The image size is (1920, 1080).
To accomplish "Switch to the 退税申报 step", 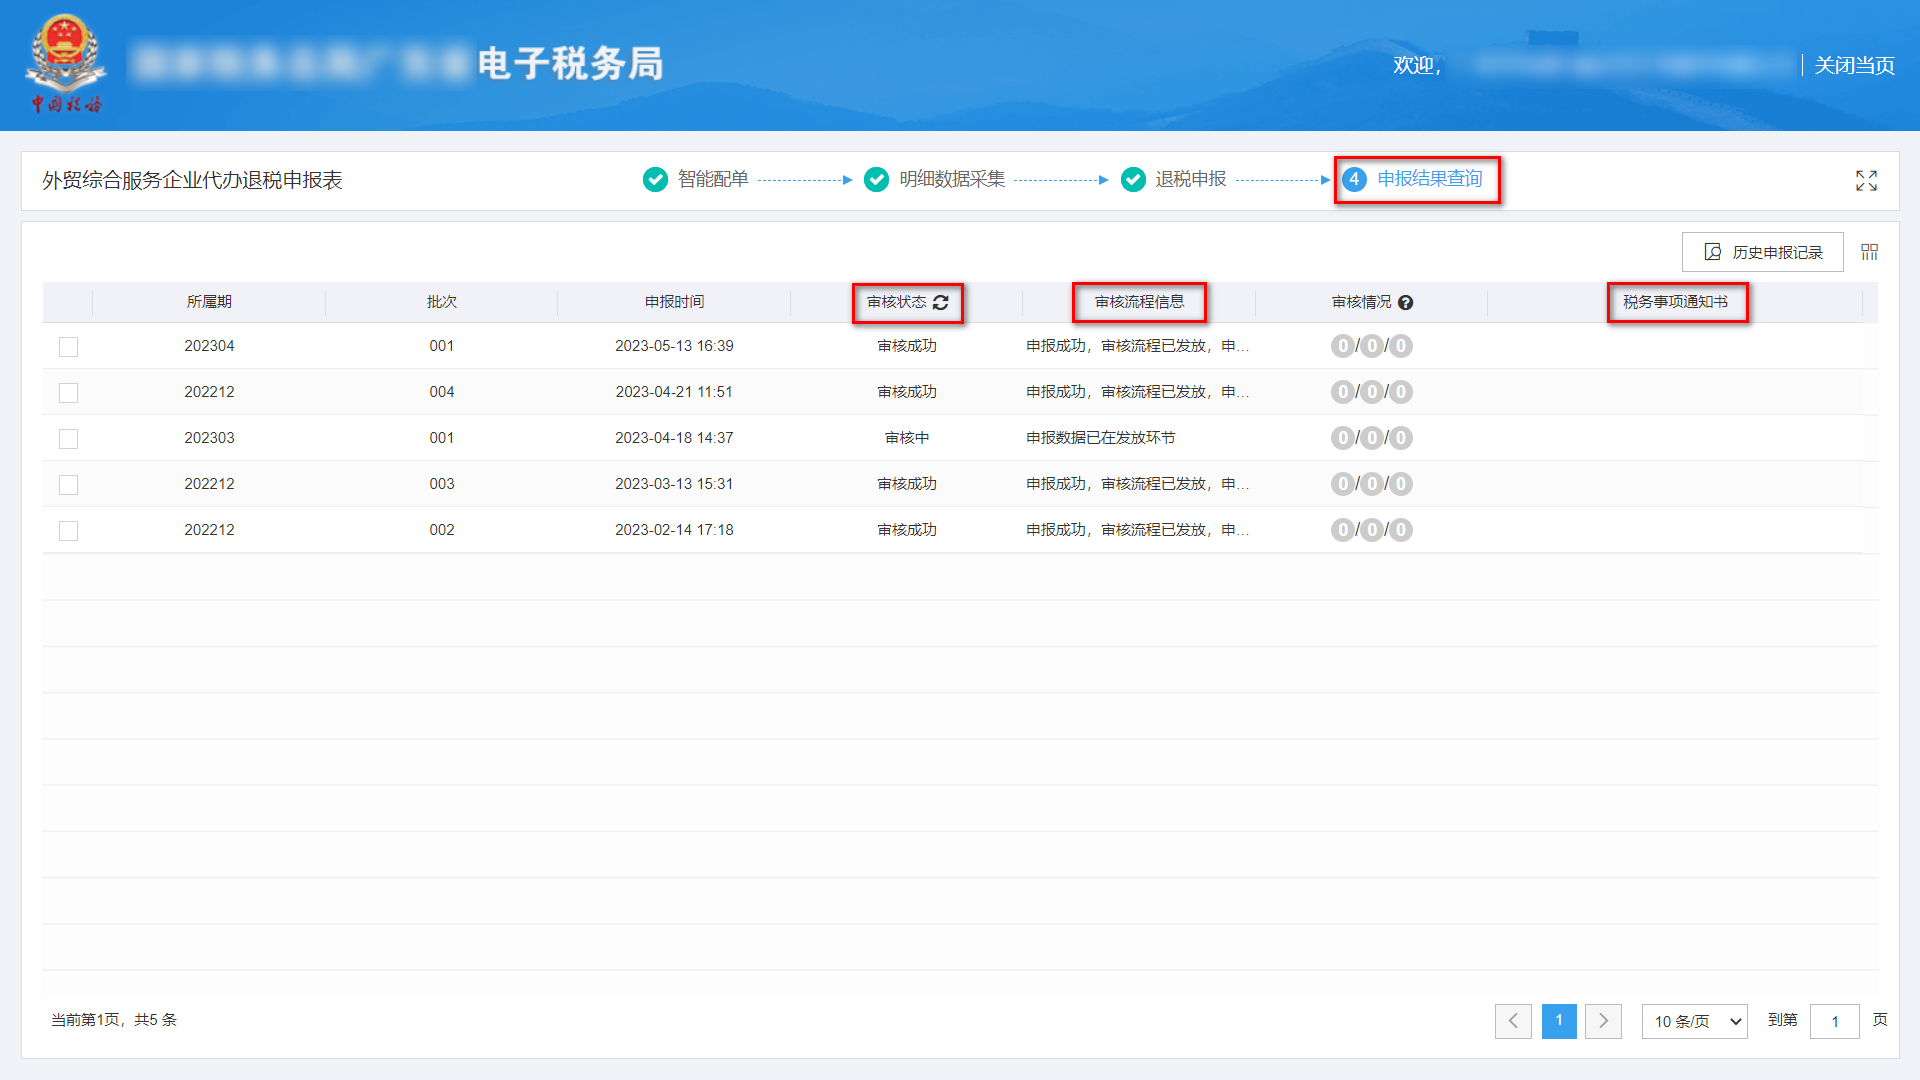I will click(x=1190, y=179).
